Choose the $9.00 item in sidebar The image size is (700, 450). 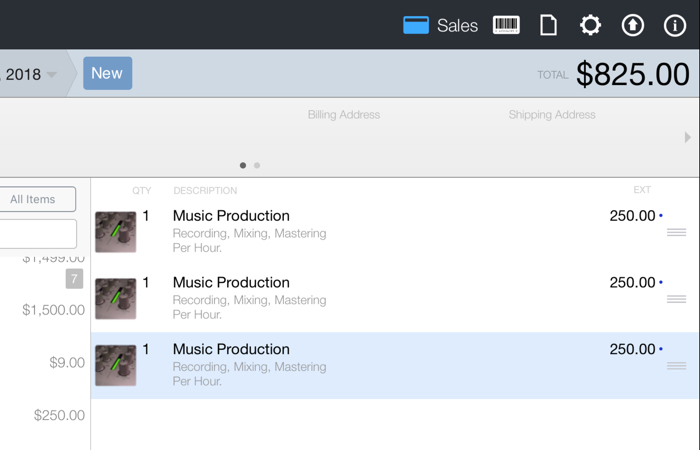[x=66, y=362]
